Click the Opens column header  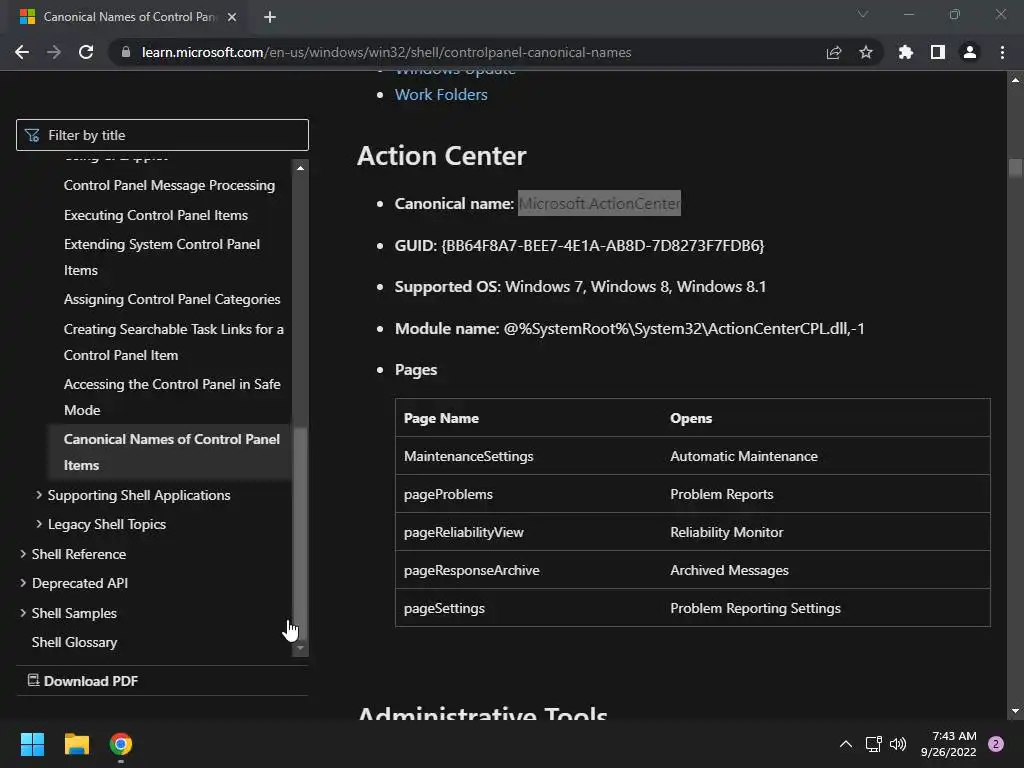pos(691,419)
